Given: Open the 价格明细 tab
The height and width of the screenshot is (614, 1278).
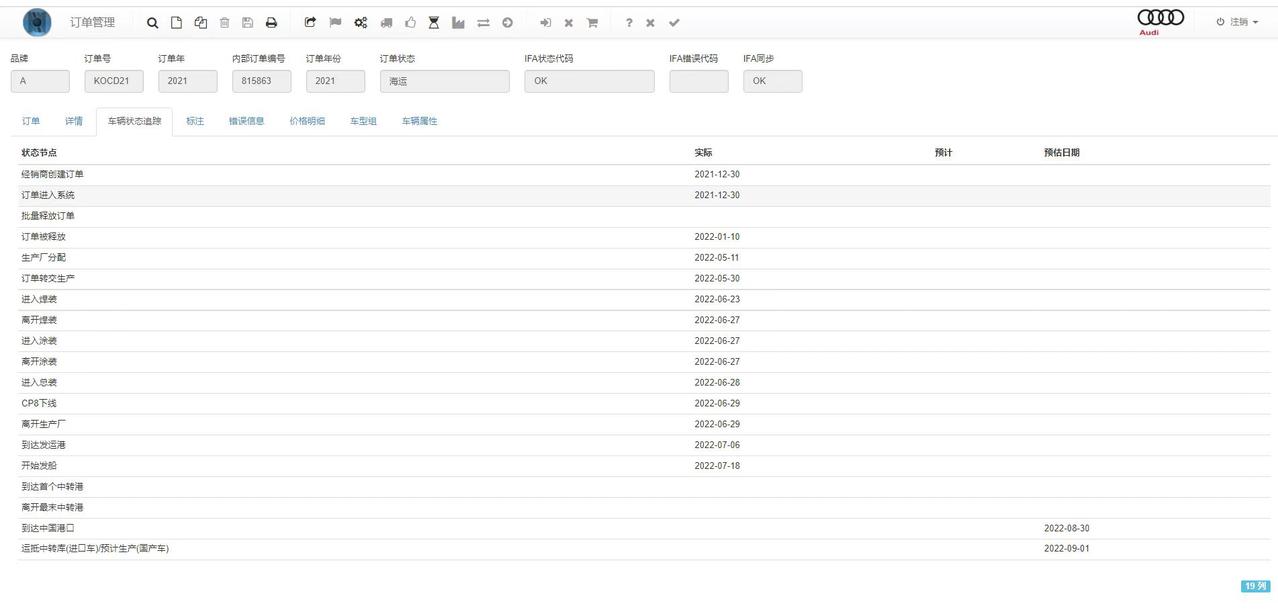Looking at the screenshot, I should (307, 121).
